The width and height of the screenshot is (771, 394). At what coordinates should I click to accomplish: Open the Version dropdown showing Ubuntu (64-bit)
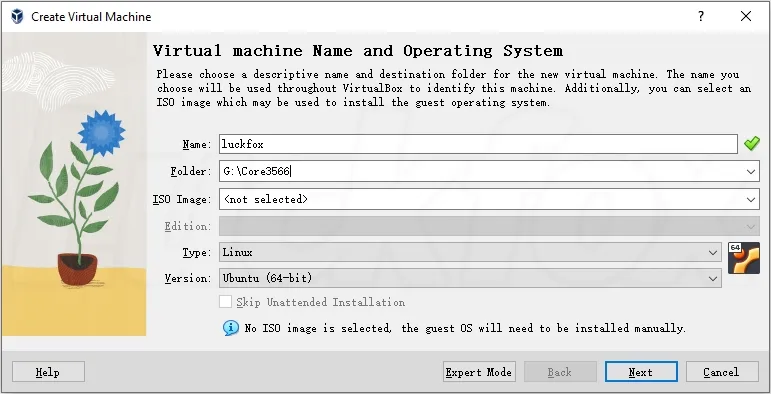(470, 278)
